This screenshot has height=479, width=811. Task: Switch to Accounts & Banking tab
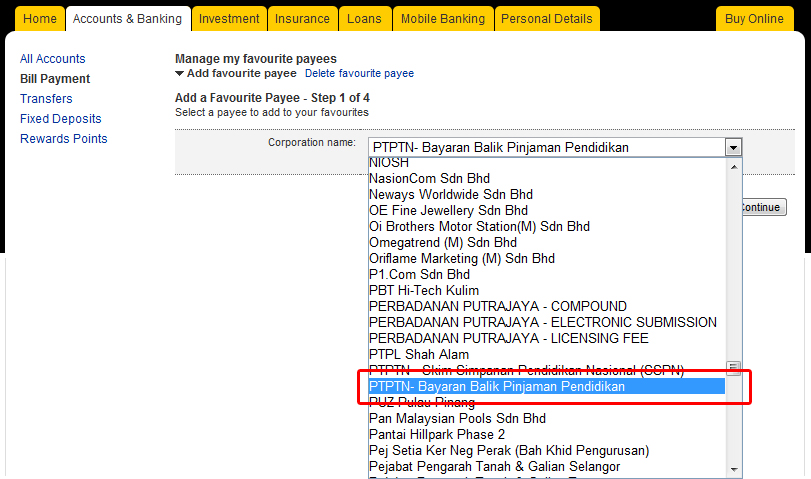coord(128,19)
